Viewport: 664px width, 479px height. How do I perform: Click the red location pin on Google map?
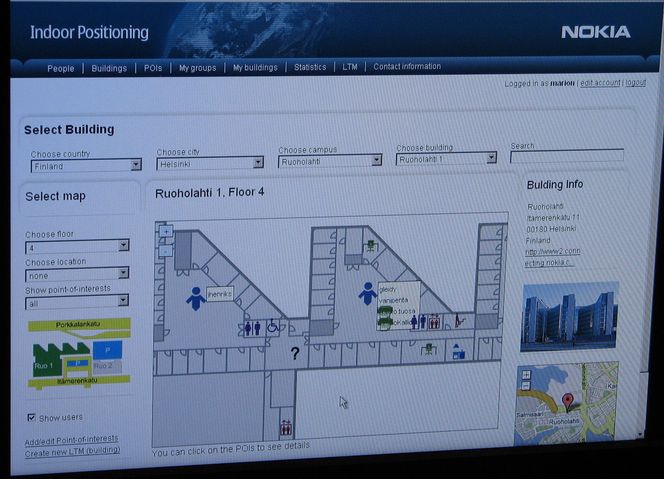pos(567,401)
